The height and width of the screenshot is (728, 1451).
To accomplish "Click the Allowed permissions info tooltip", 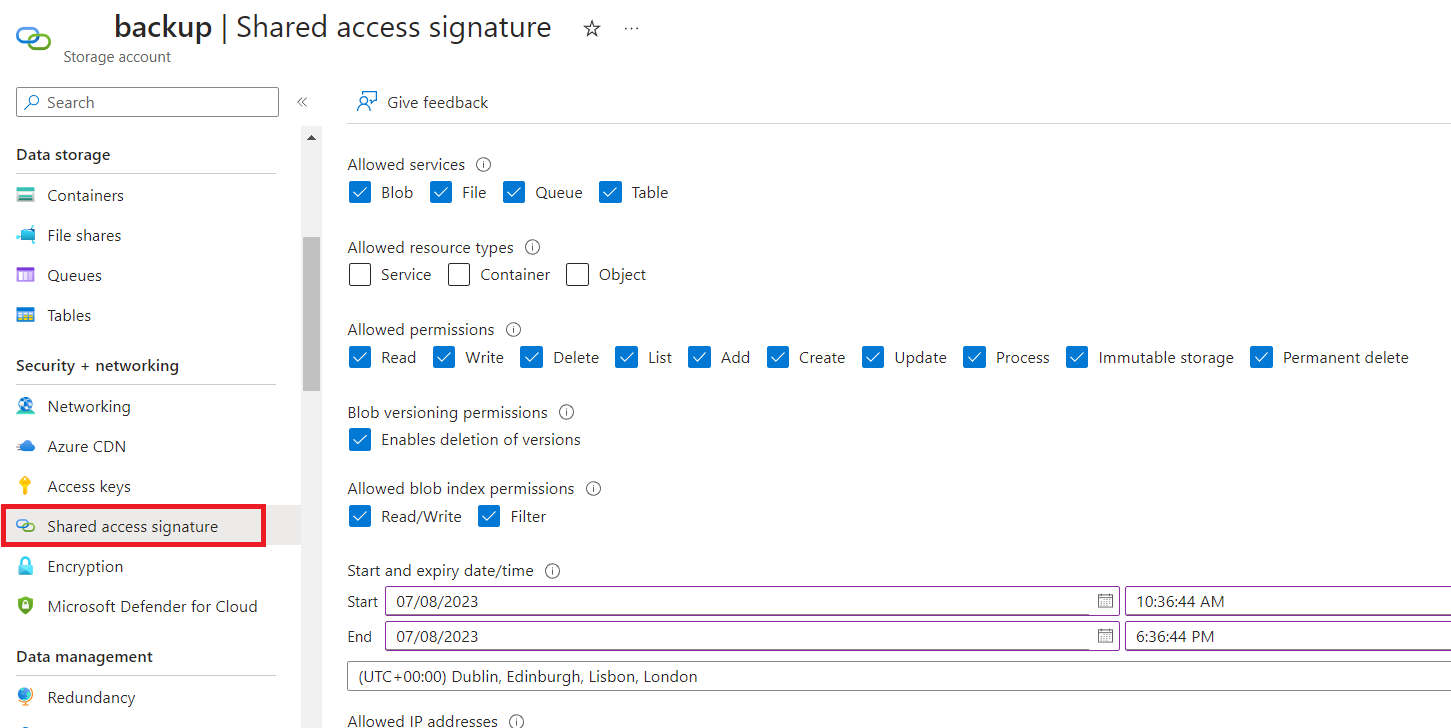I will point(512,329).
